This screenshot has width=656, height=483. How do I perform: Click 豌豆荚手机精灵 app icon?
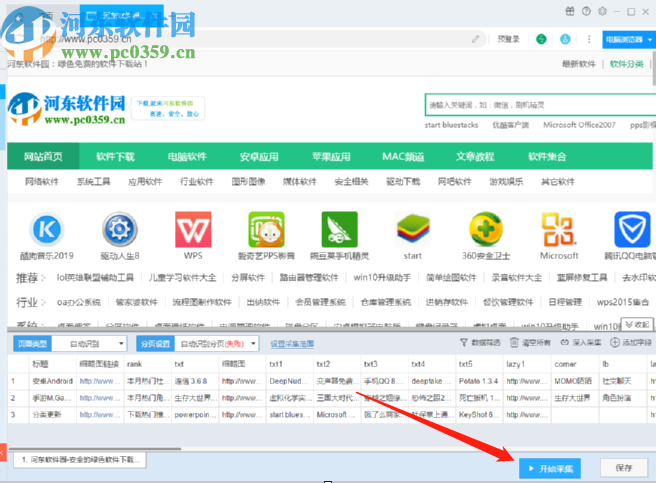pos(339,229)
